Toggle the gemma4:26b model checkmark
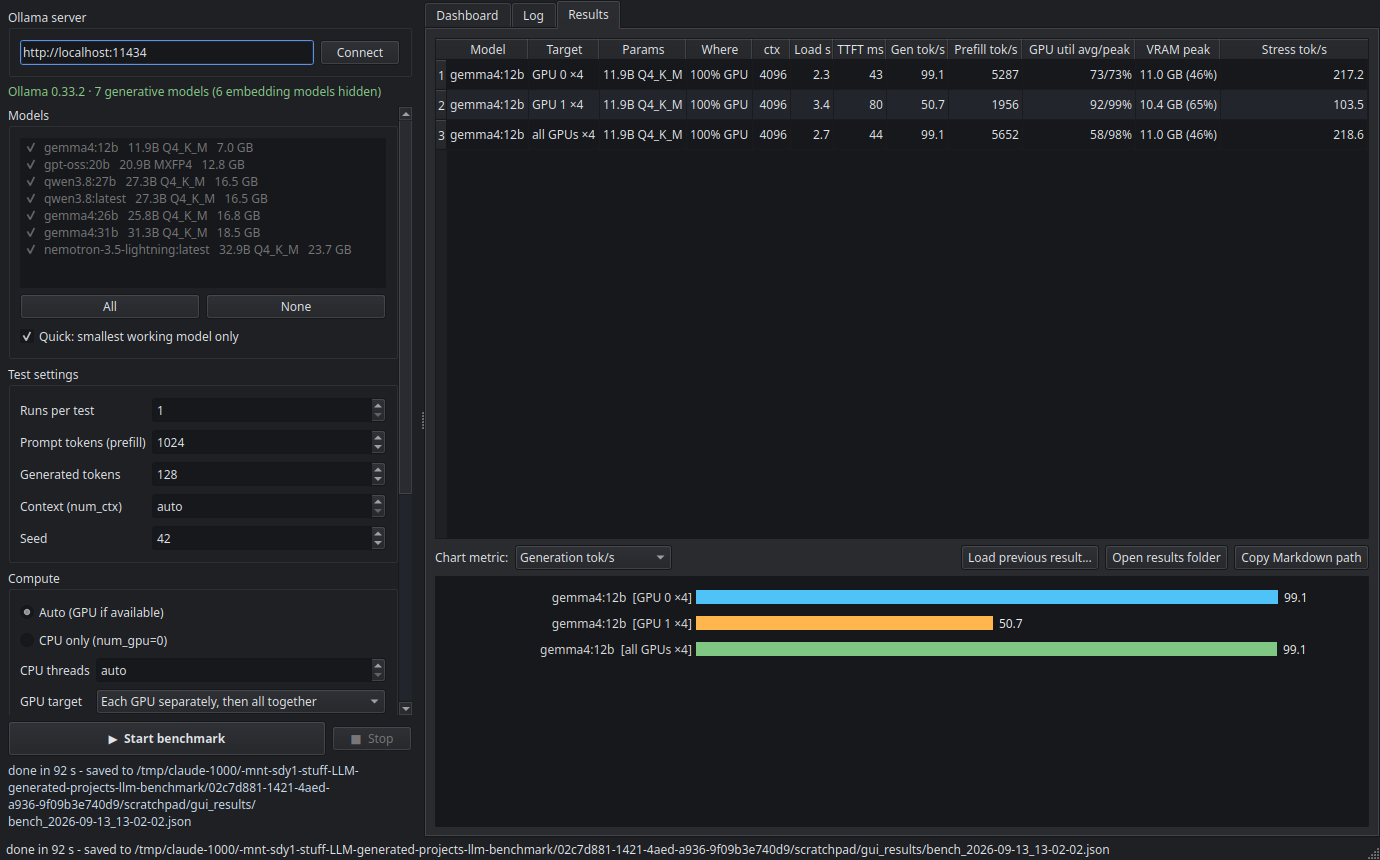The image size is (1380, 860). coord(31,216)
